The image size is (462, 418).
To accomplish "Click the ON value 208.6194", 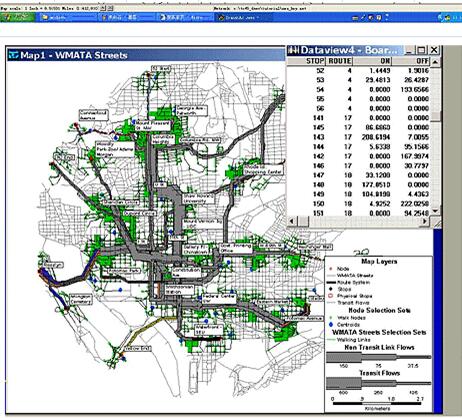I will (x=376, y=137).
